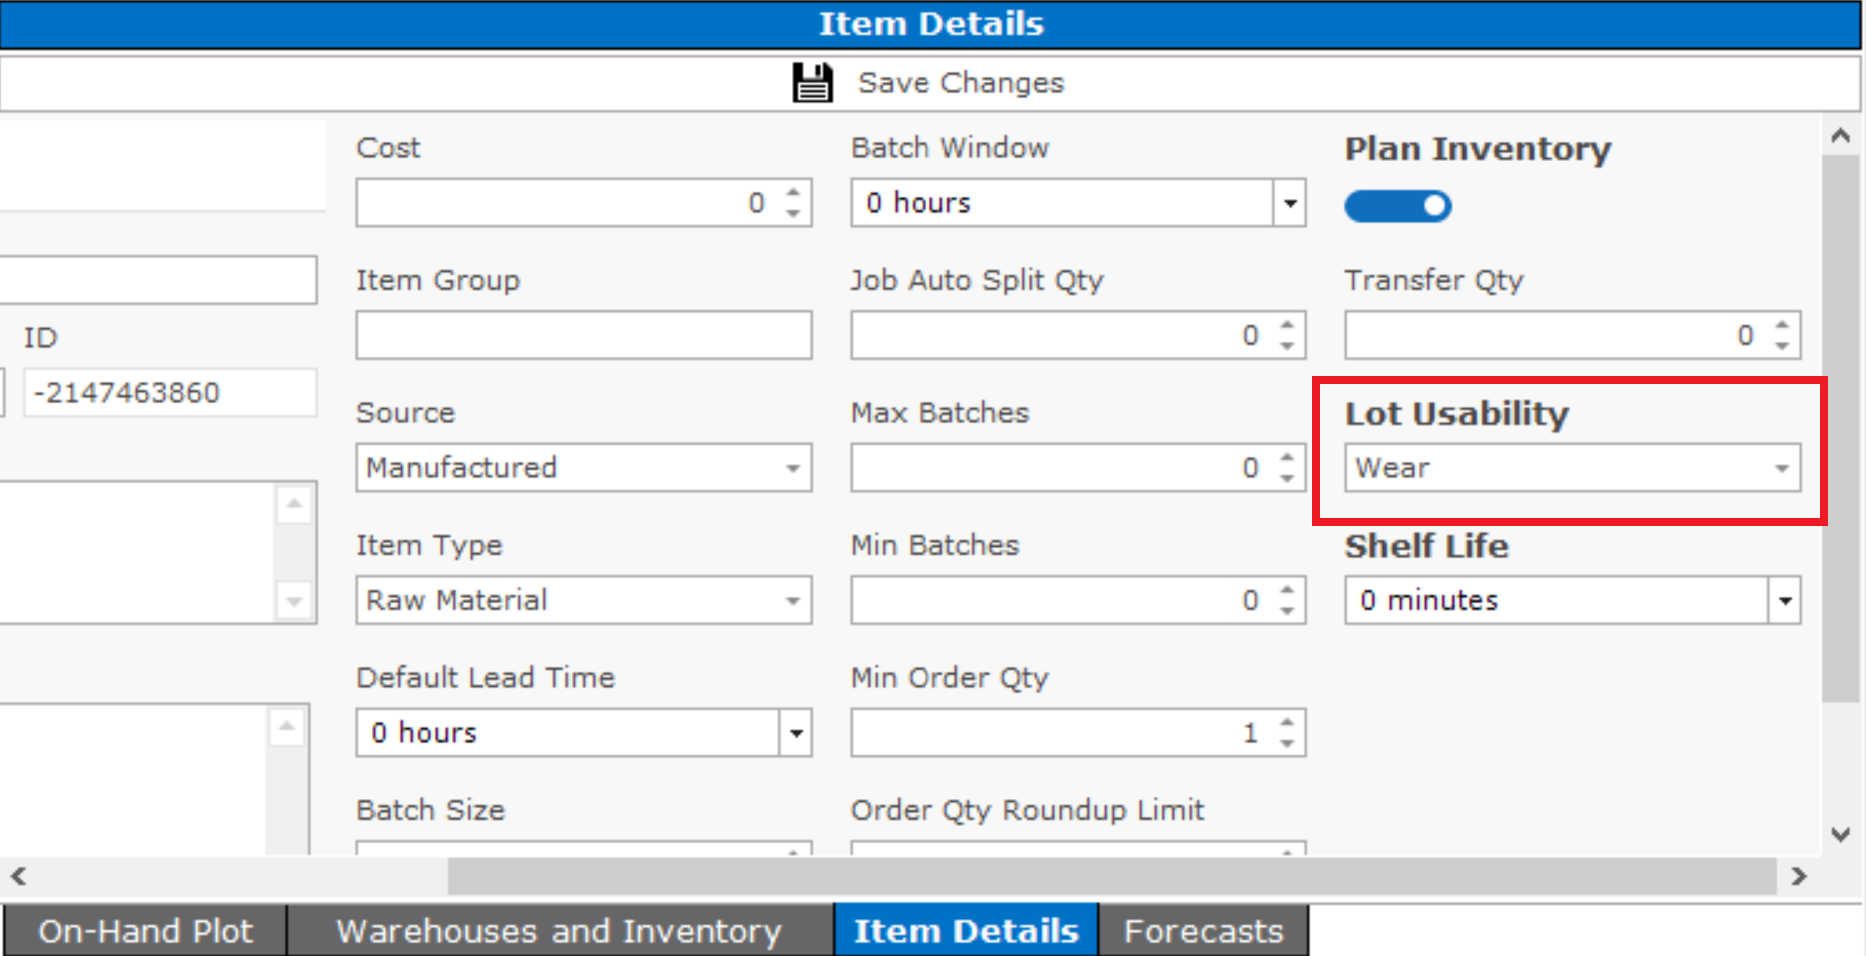Click the upper text box scroll-up arrow

pyautogui.click(x=294, y=504)
